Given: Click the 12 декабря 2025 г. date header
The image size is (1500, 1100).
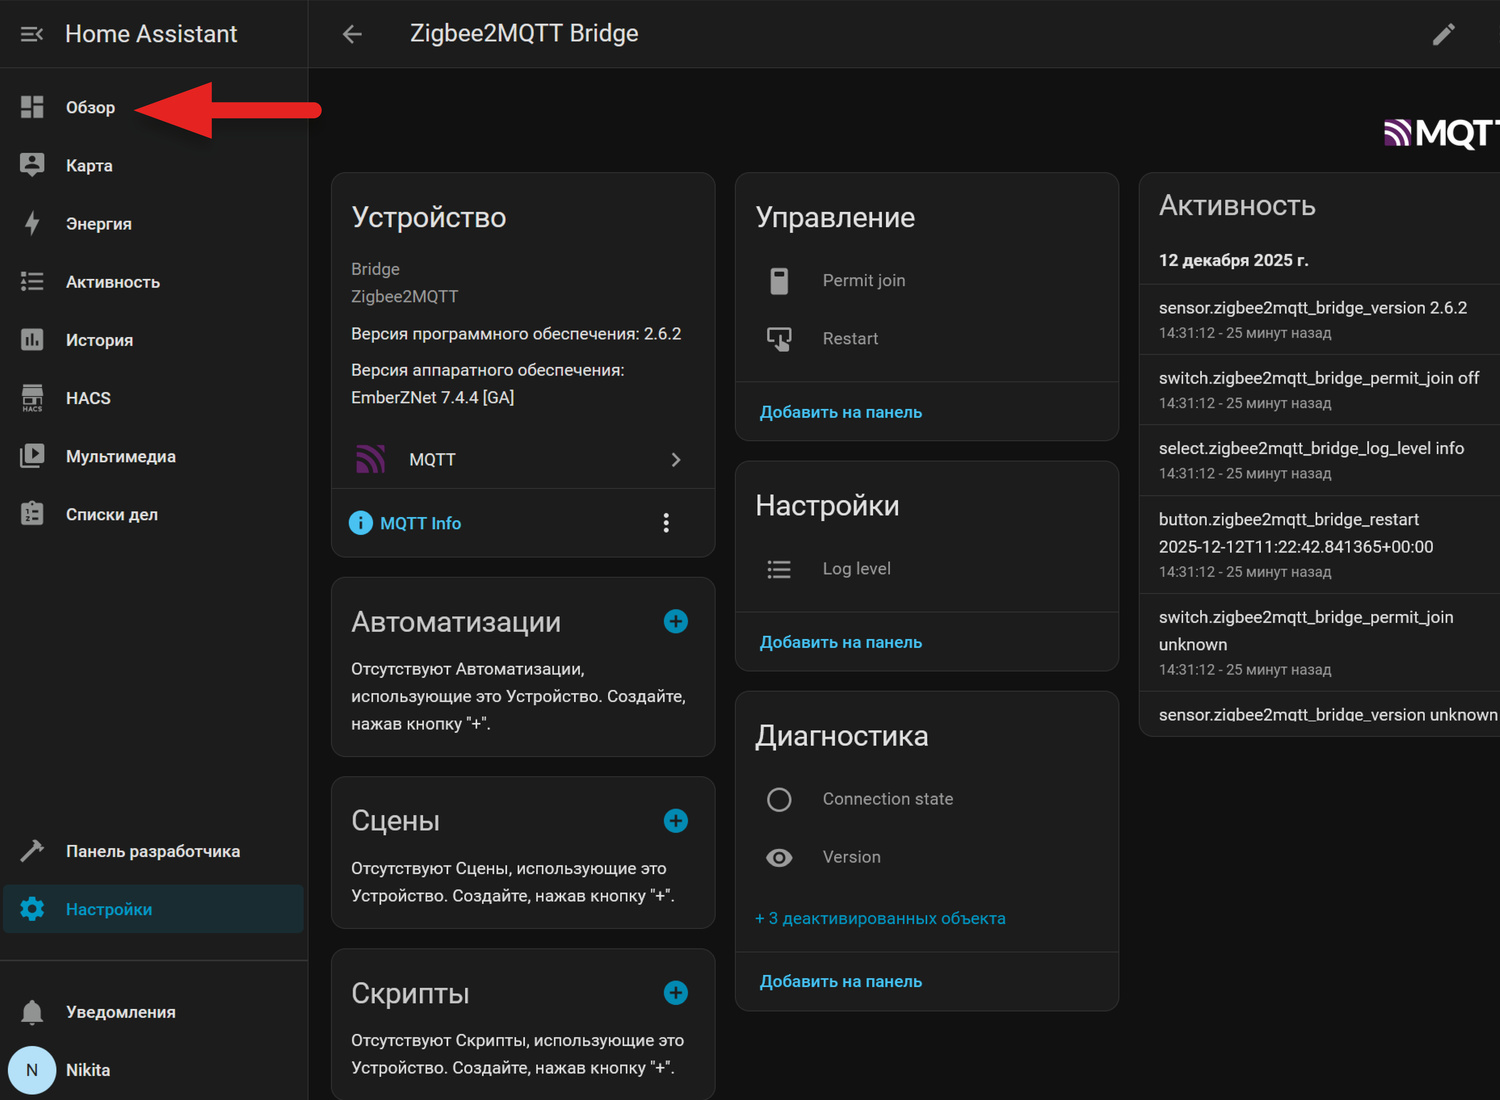Looking at the screenshot, I should (x=1234, y=260).
